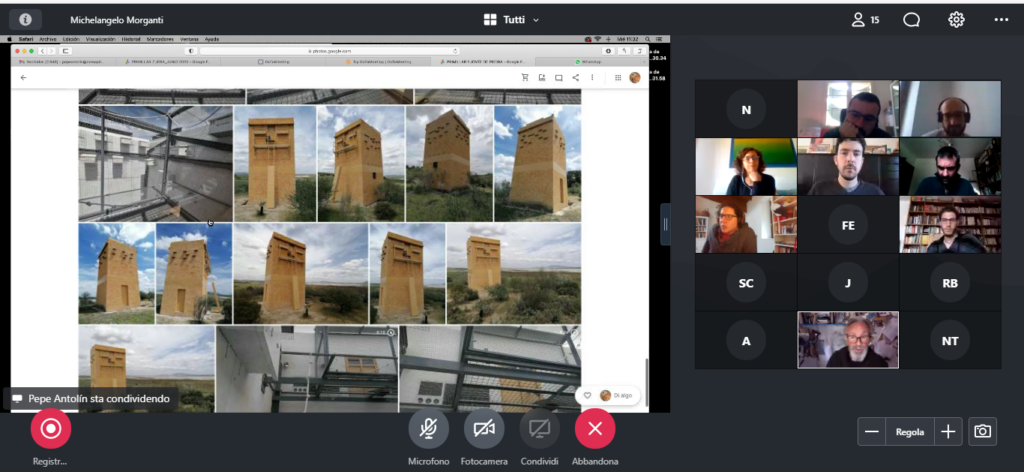Switch to the first Gmail Safari tab

coord(64,61)
